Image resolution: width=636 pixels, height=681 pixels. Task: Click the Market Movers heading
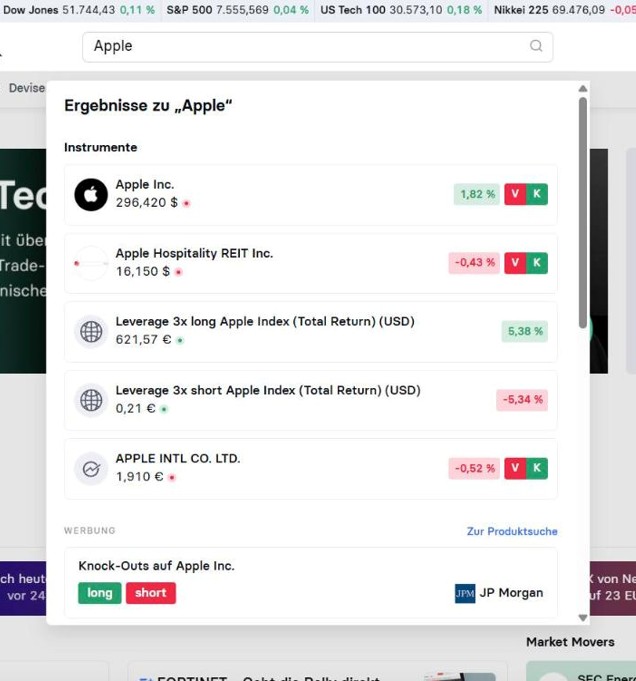pyautogui.click(x=570, y=642)
